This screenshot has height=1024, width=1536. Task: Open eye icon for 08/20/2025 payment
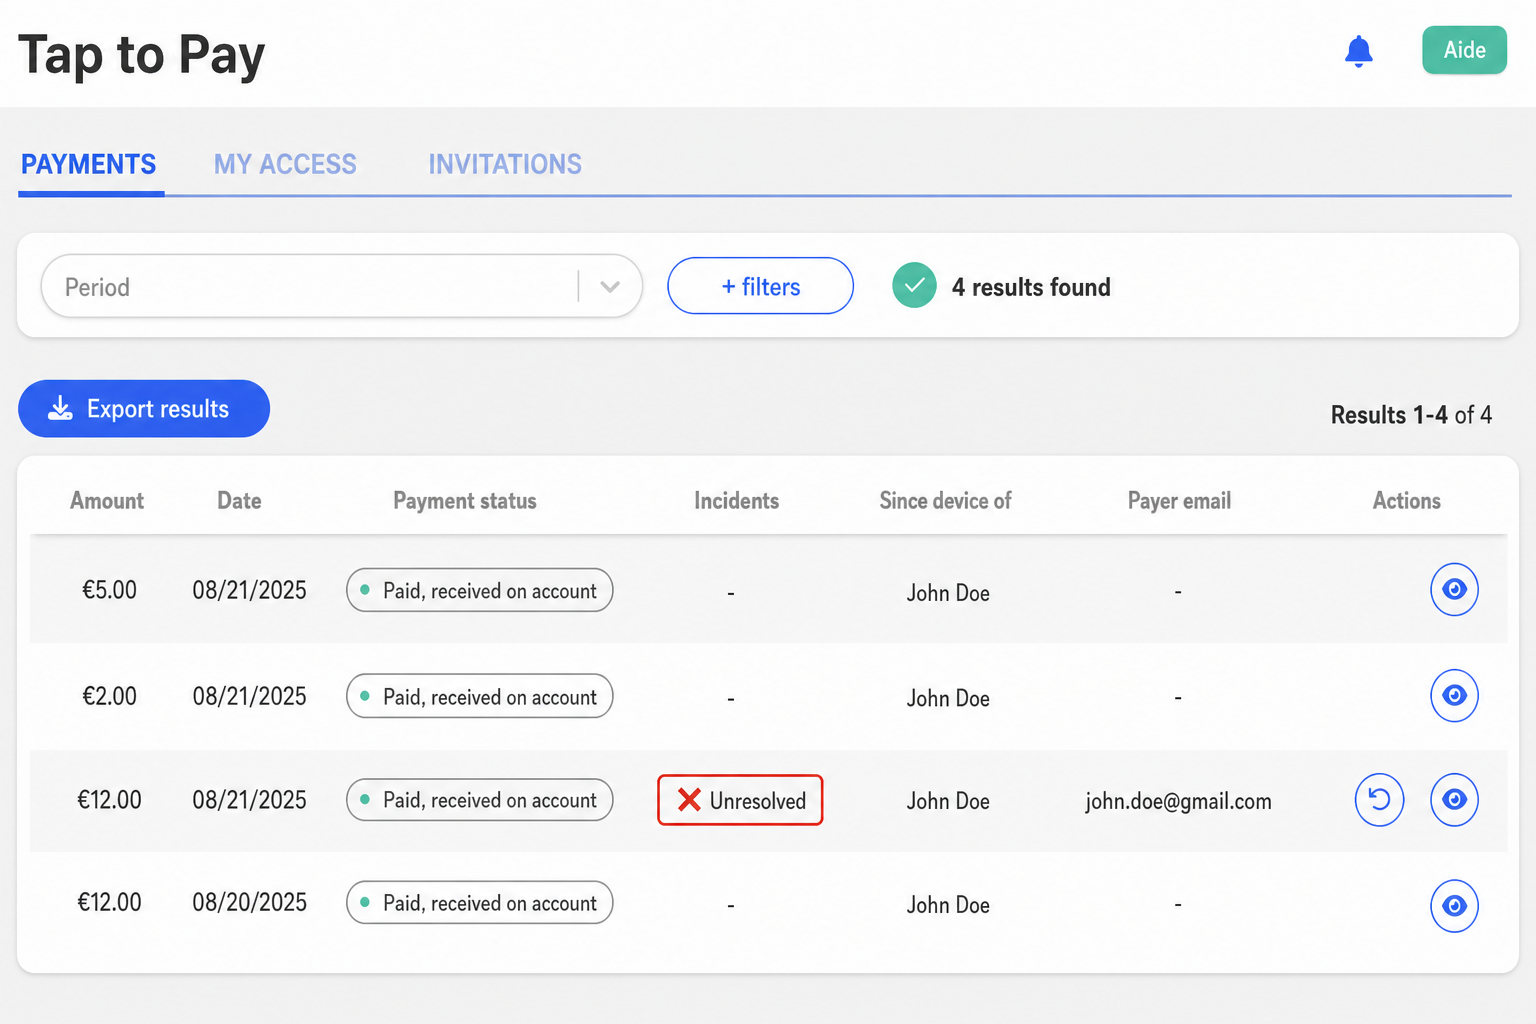(x=1454, y=906)
